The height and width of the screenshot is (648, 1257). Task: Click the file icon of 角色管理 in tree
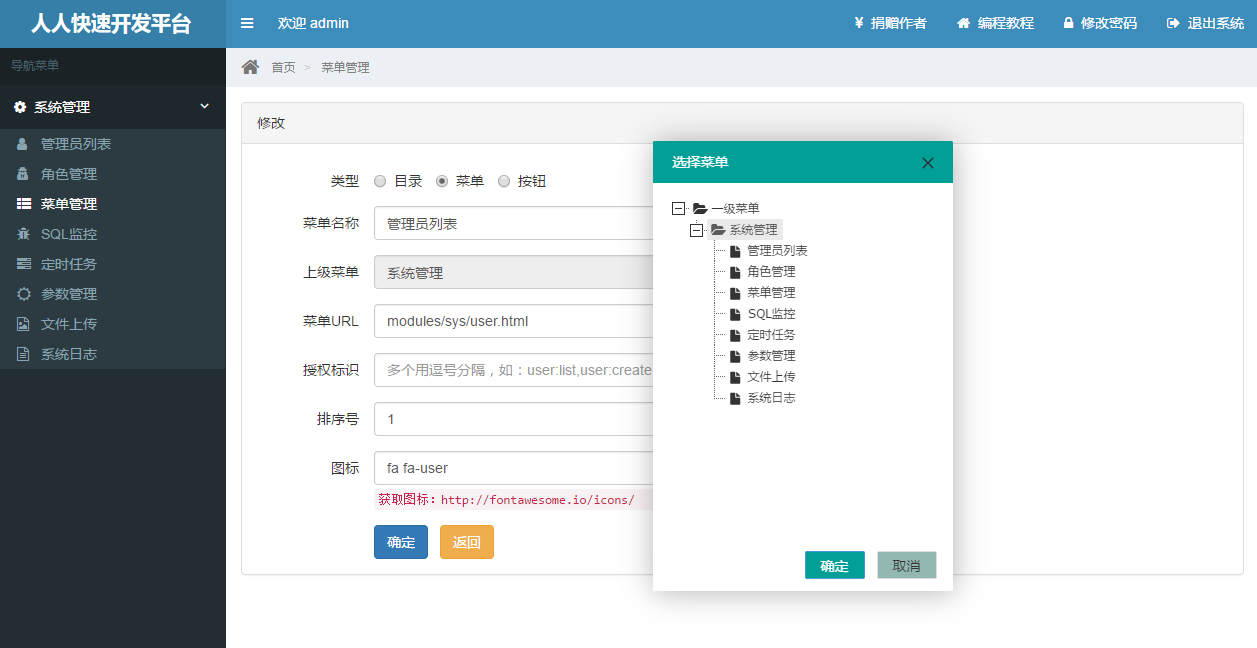pos(736,272)
